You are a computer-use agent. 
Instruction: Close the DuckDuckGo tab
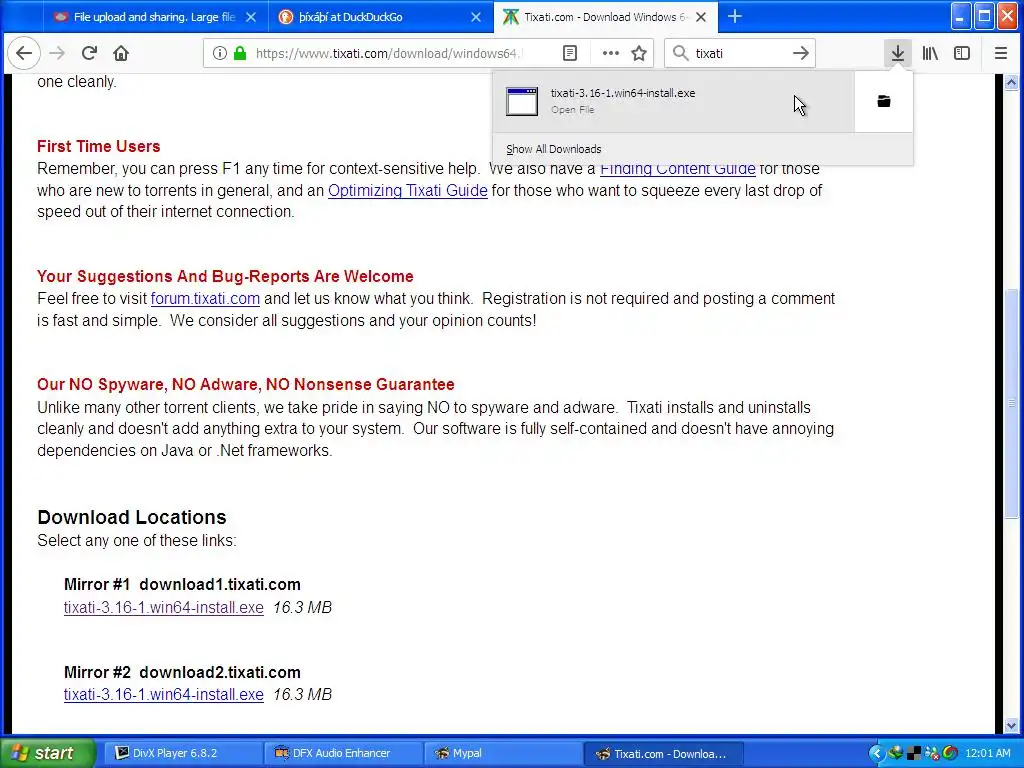pos(476,17)
